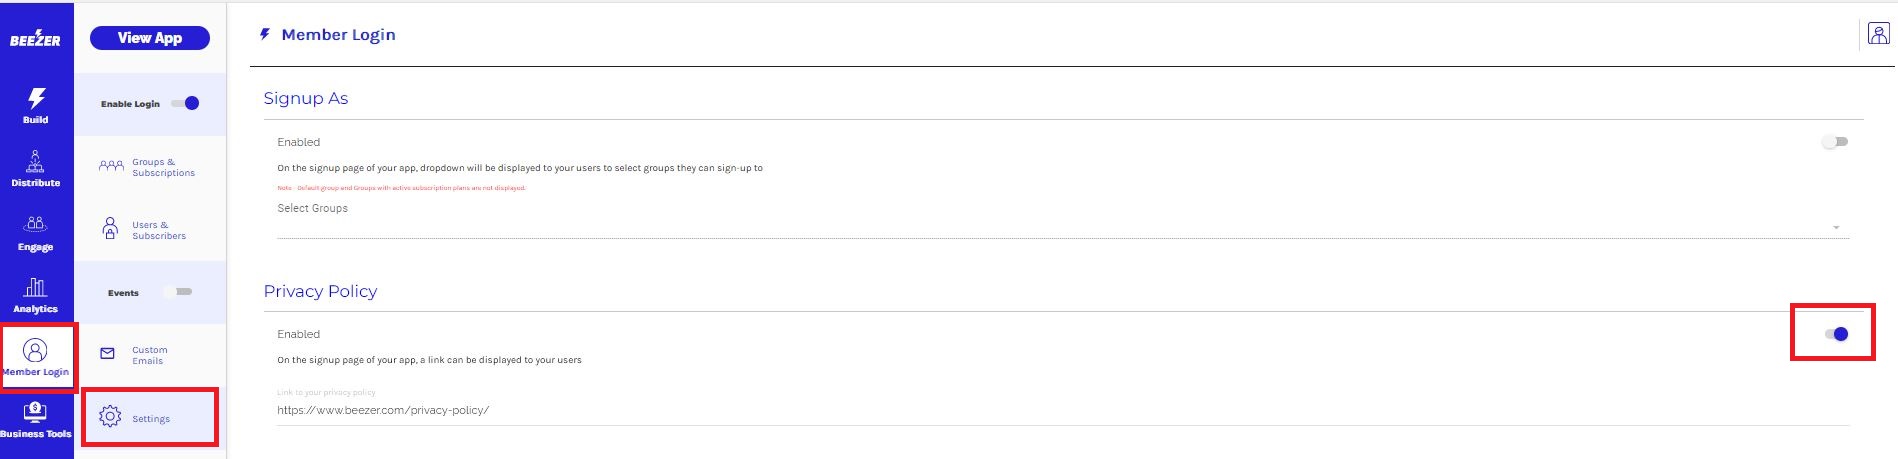
Task: Open the Analytics bar chart icon
Action: 36,288
